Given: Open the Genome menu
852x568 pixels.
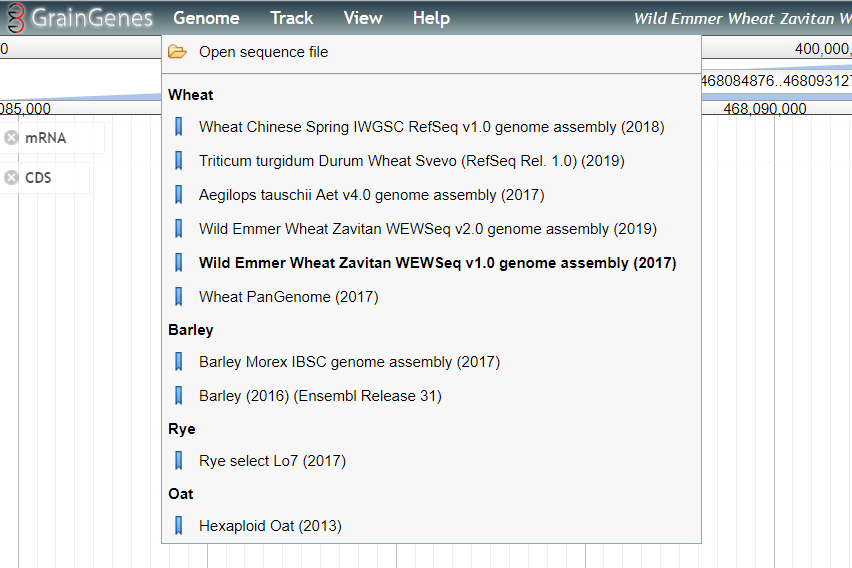Looking at the screenshot, I should pyautogui.click(x=206, y=18).
